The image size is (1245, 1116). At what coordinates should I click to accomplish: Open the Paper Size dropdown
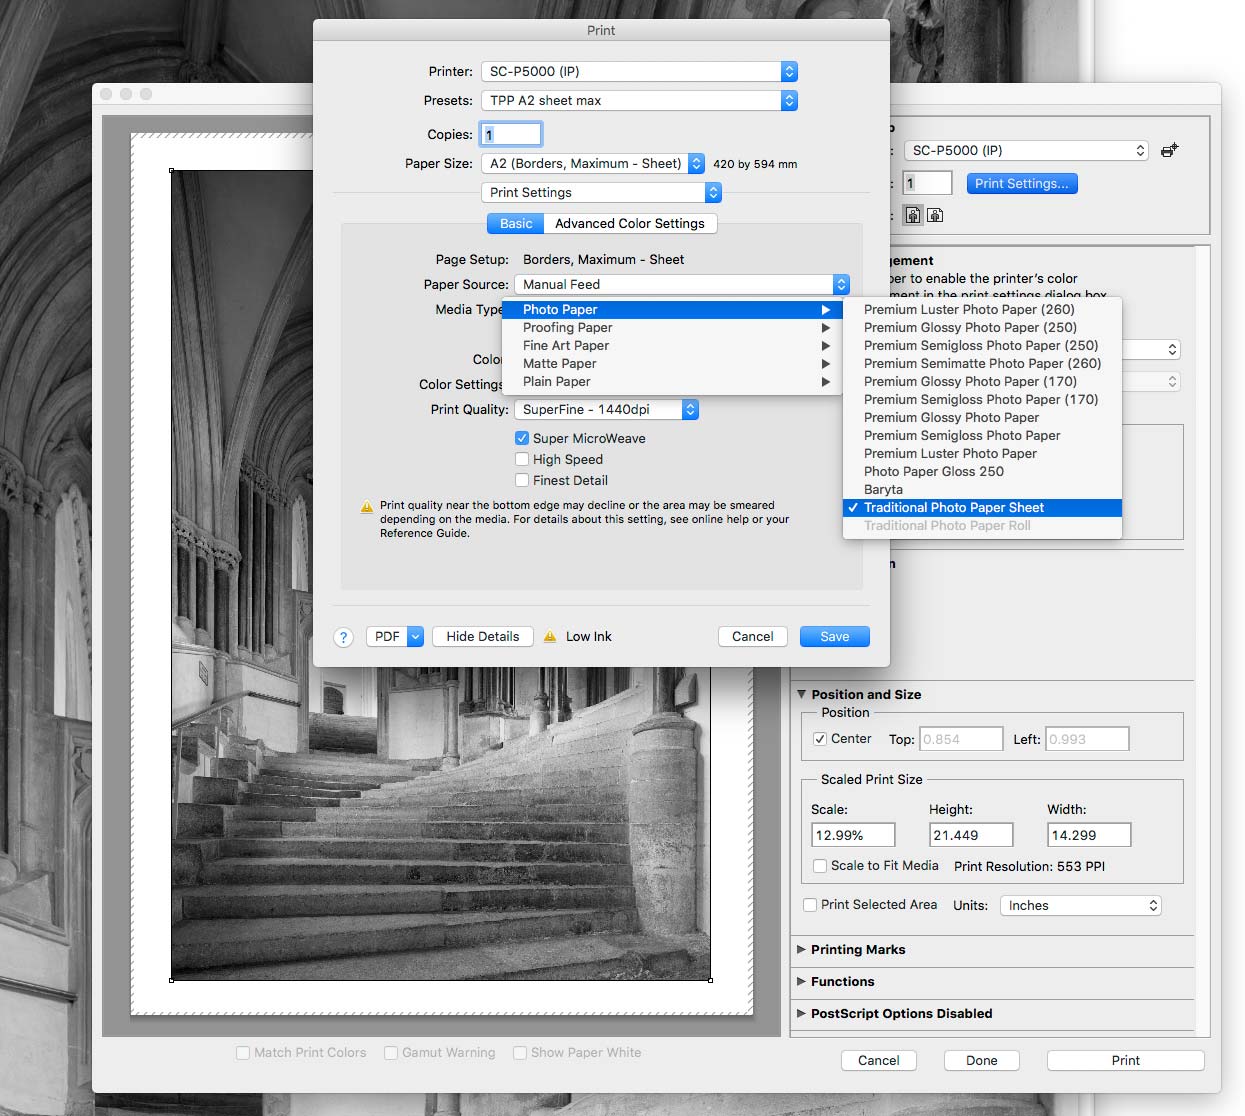click(593, 164)
